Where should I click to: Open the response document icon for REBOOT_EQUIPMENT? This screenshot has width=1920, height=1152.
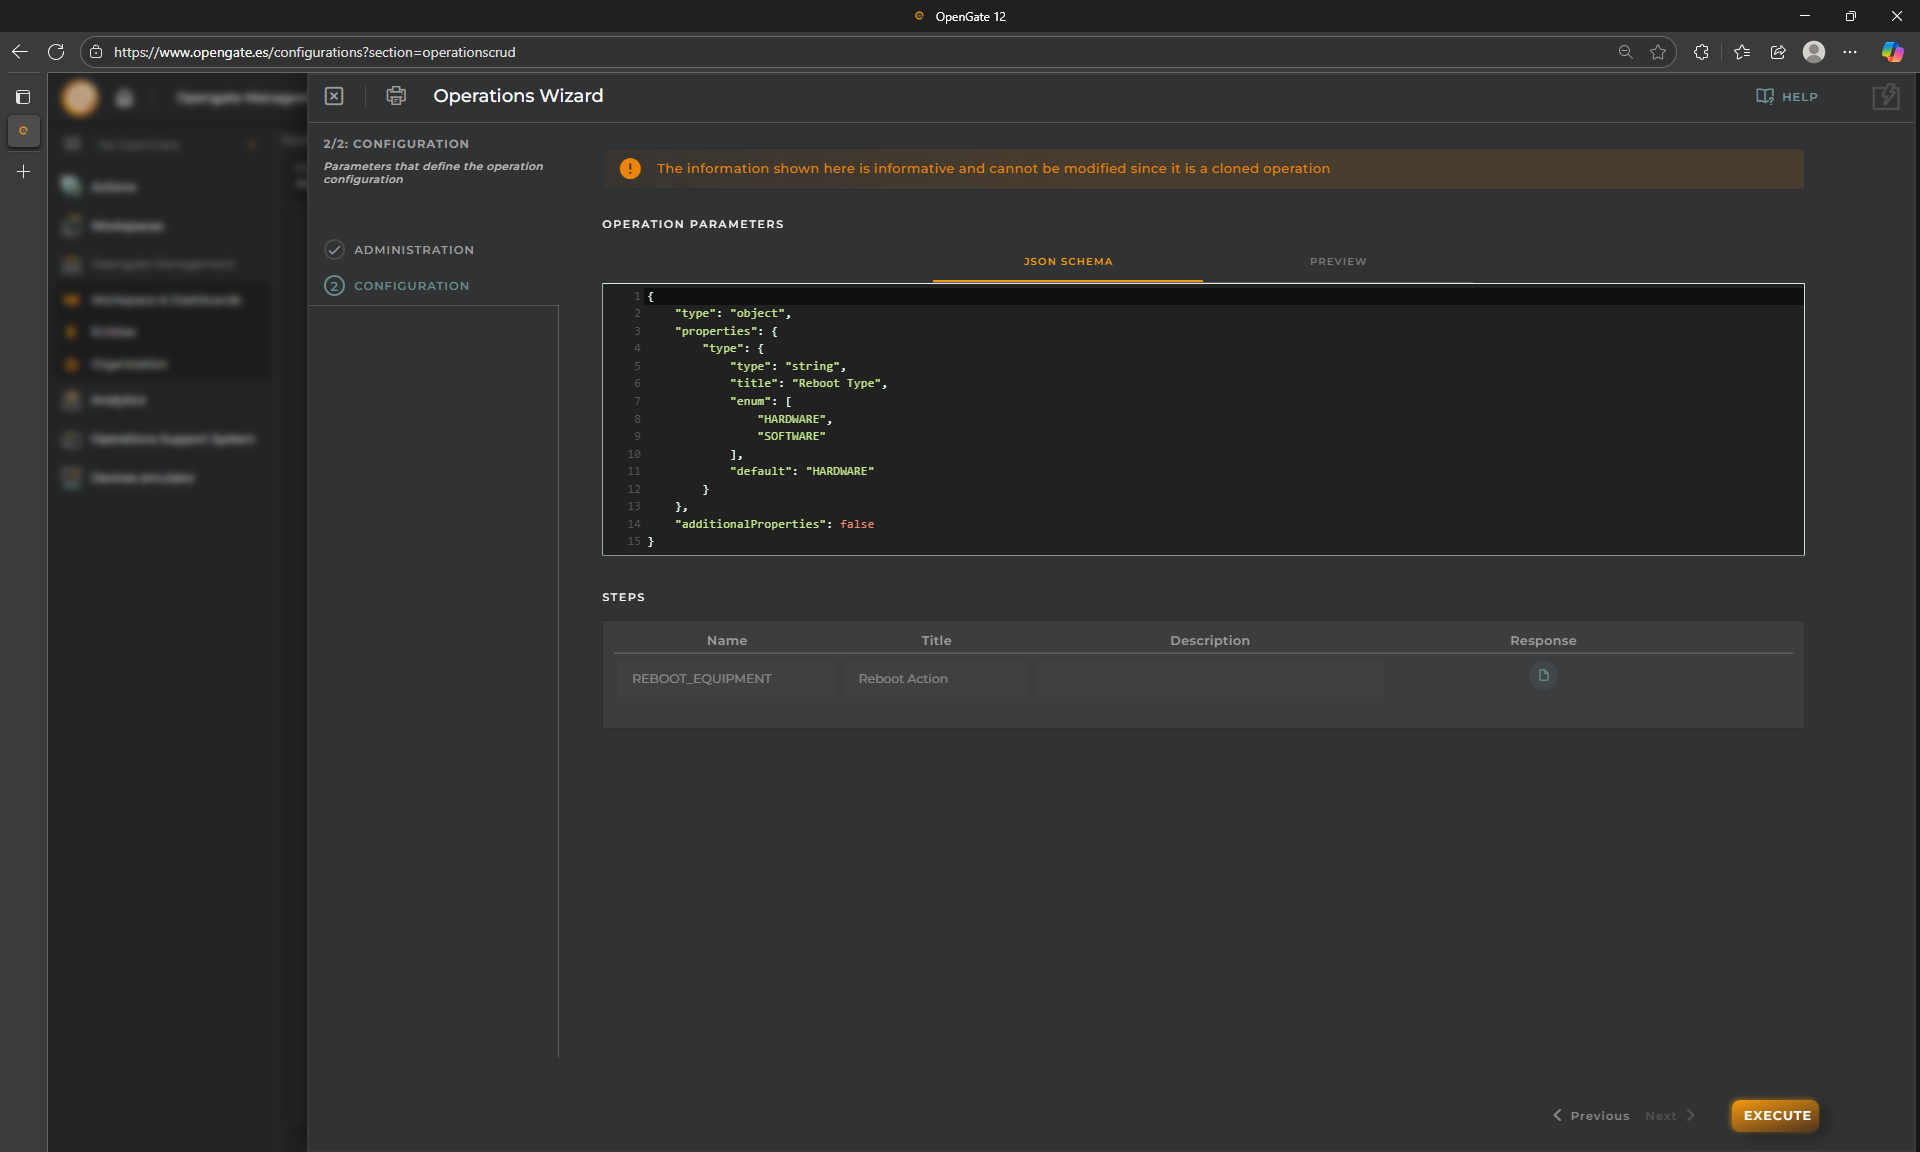coord(1543,676)
